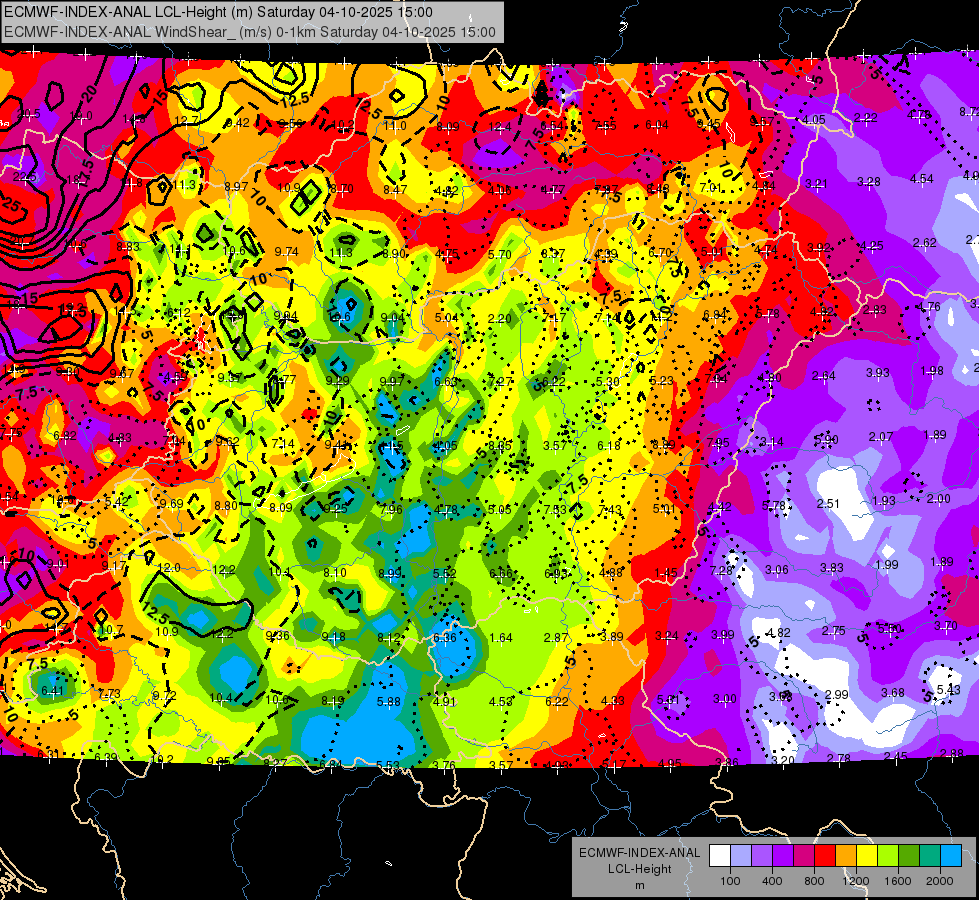This screenshot has width=979, height=900.
Task: Click the grid value 9.74
Action: (x=287, y=251)
